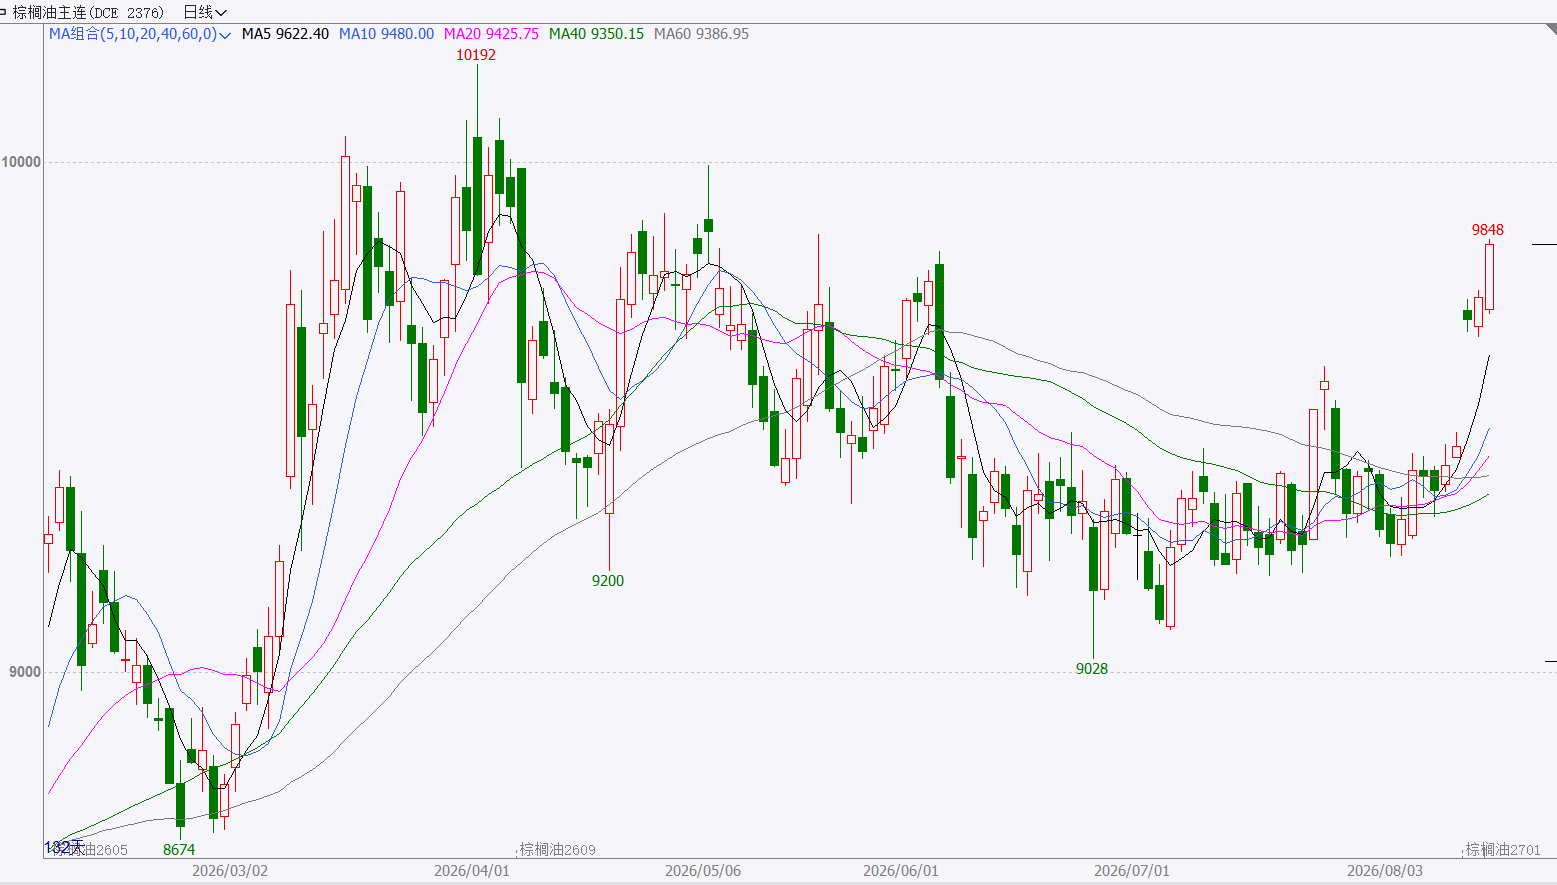The image size is (1557, 885).
Task: Click the 9000 price axis label
Action: (x=25, y=672)
